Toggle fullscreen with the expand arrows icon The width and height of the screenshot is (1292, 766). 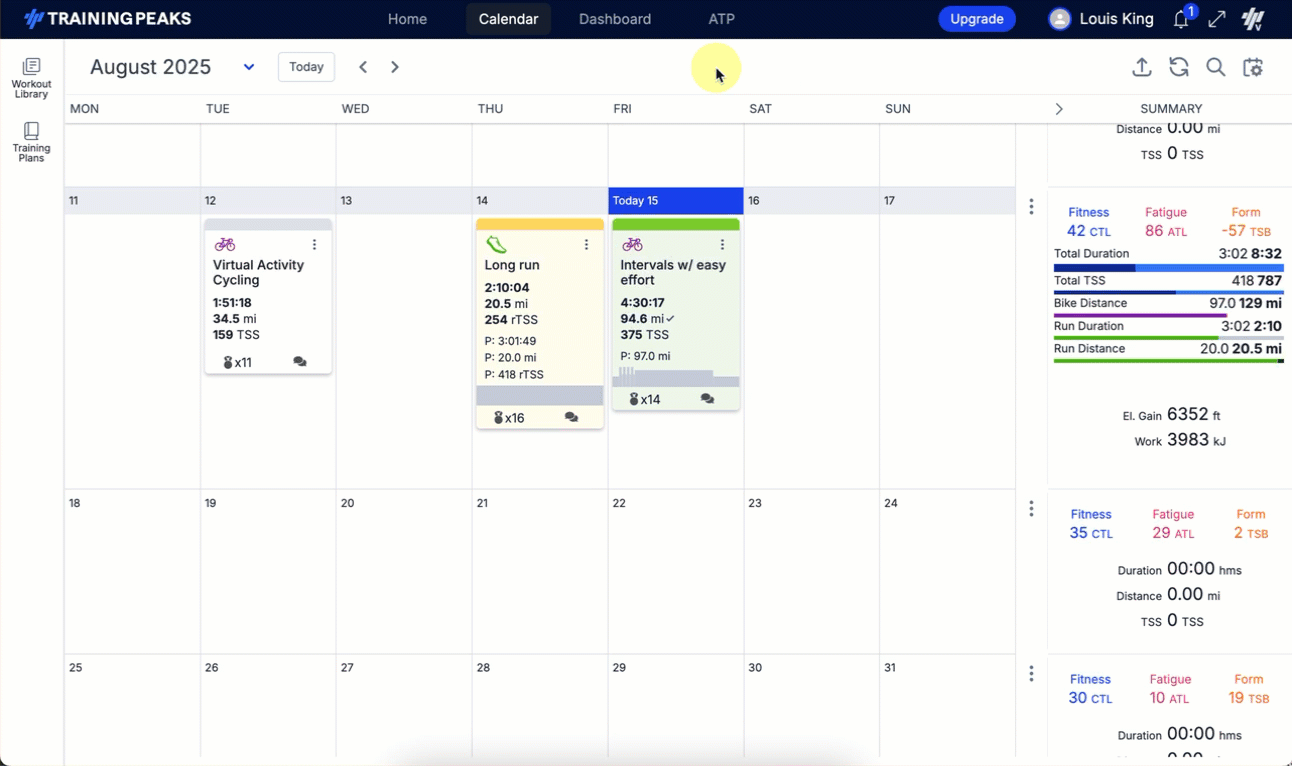tap(1217, 19)
